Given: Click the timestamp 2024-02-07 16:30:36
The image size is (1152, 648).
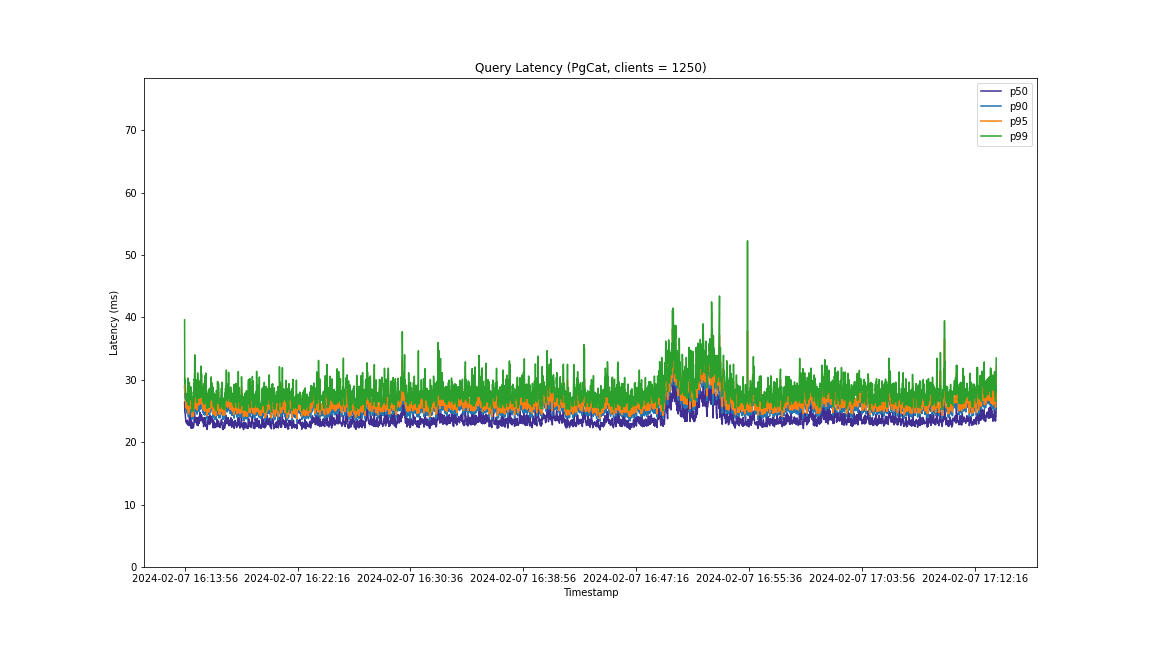Looking at the screenshot, I should [x=411, y=579].
